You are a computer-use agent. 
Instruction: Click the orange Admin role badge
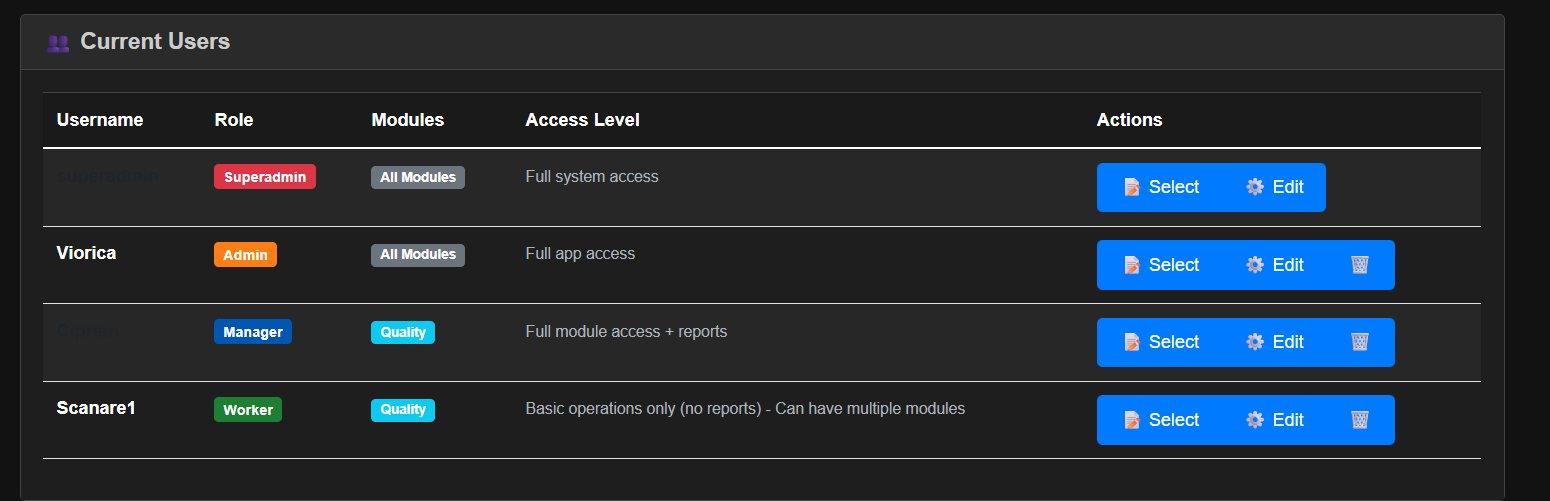coord(245,255)
